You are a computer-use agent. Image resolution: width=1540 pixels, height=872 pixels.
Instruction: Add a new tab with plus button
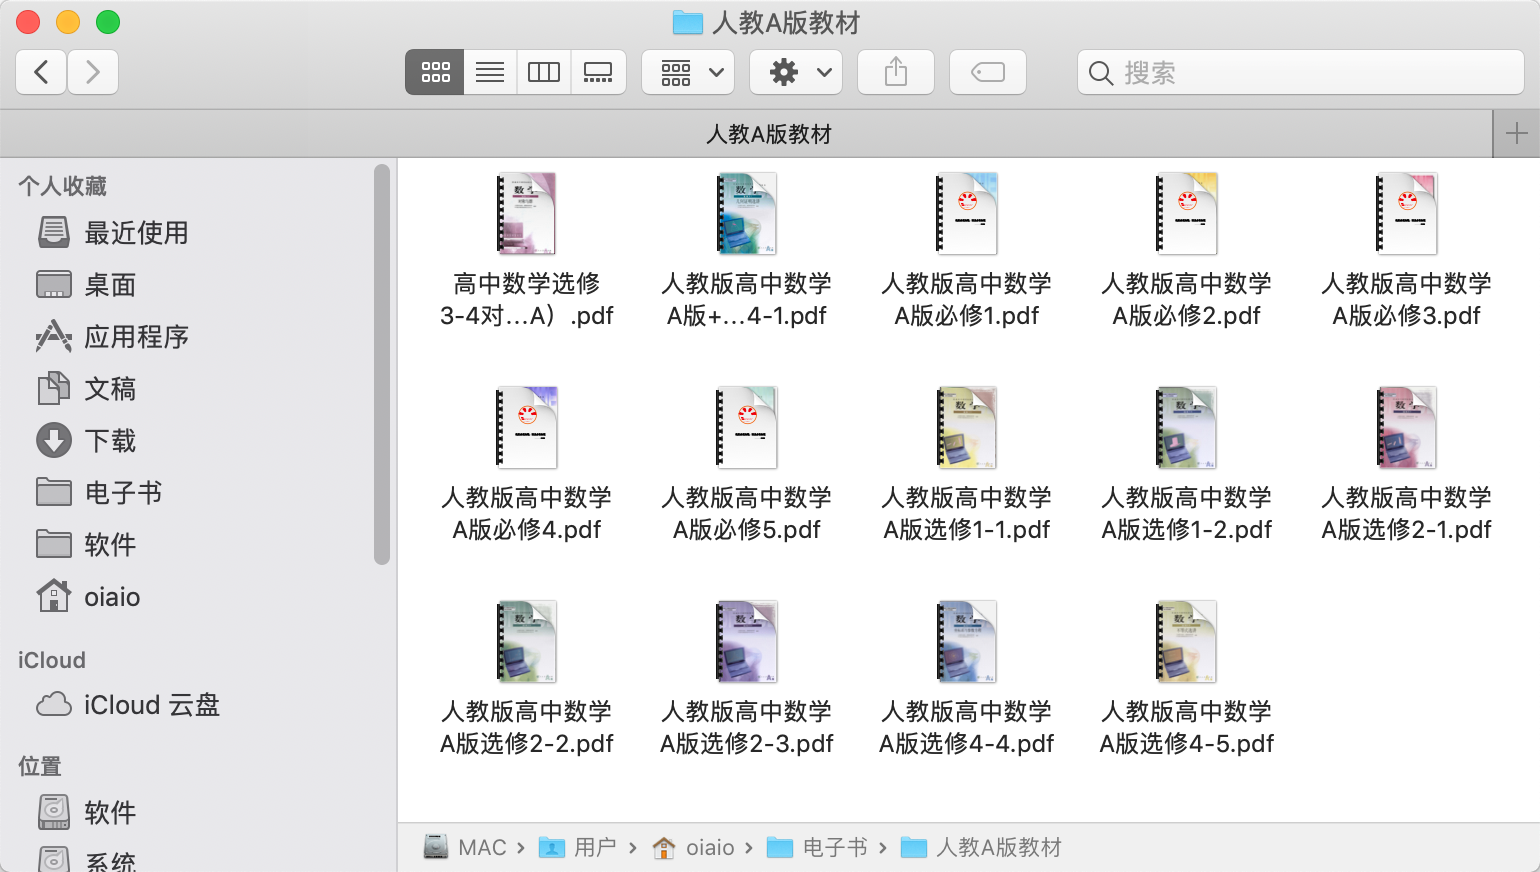1516,134
